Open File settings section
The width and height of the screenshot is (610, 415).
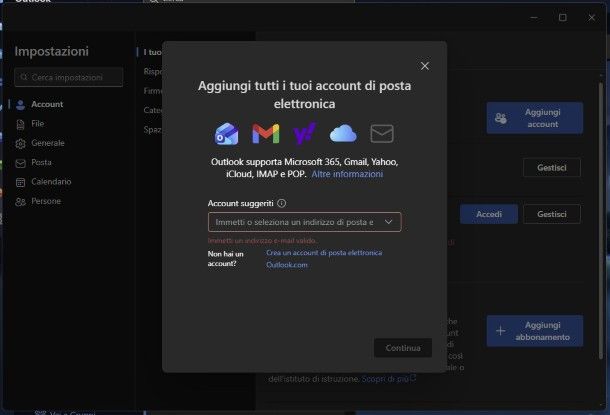click(37, 124)
